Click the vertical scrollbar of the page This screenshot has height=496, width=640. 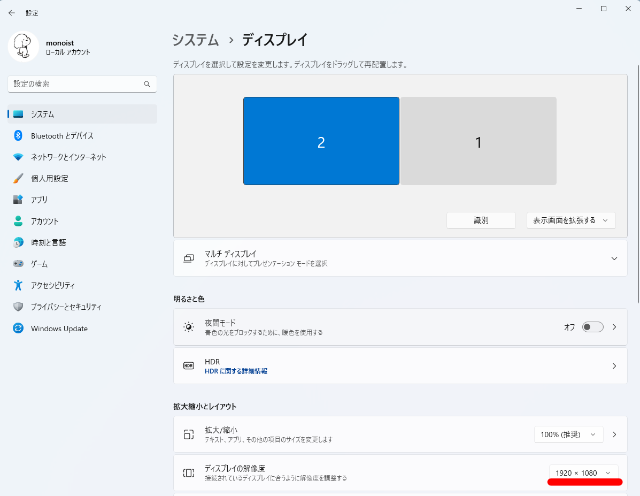point(638,184)
